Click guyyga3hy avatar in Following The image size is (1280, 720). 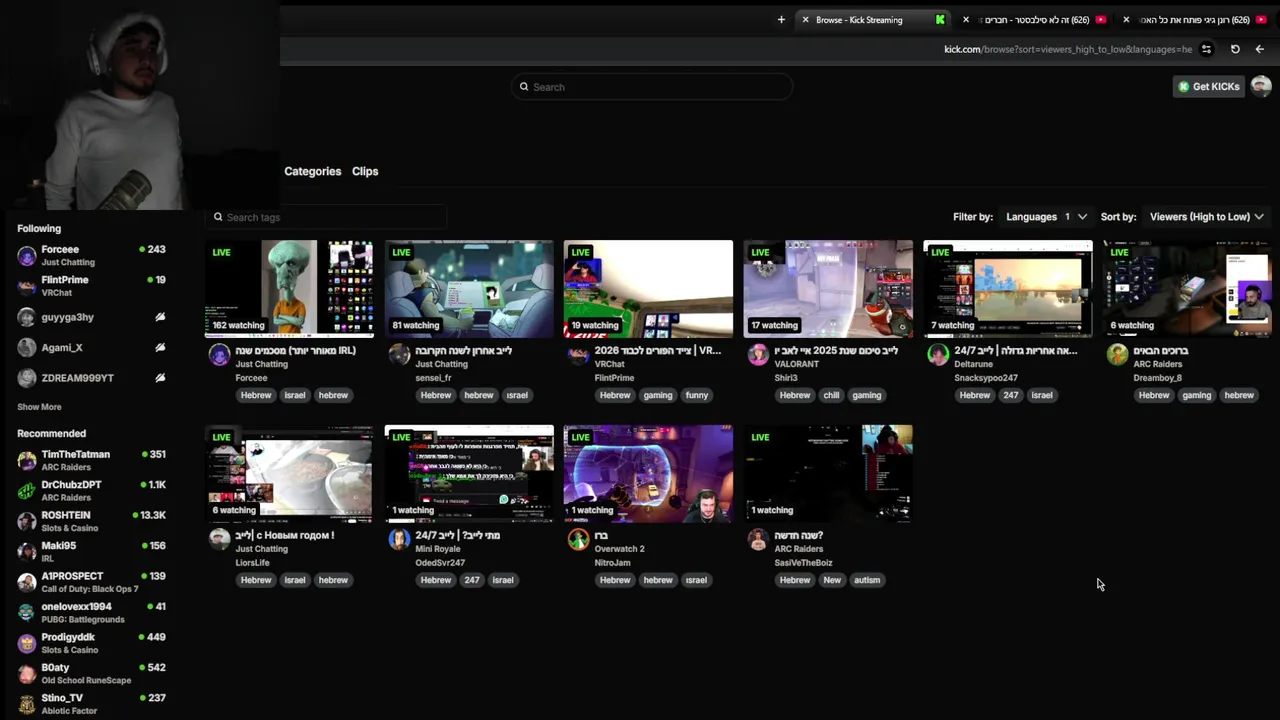[27, 317]
